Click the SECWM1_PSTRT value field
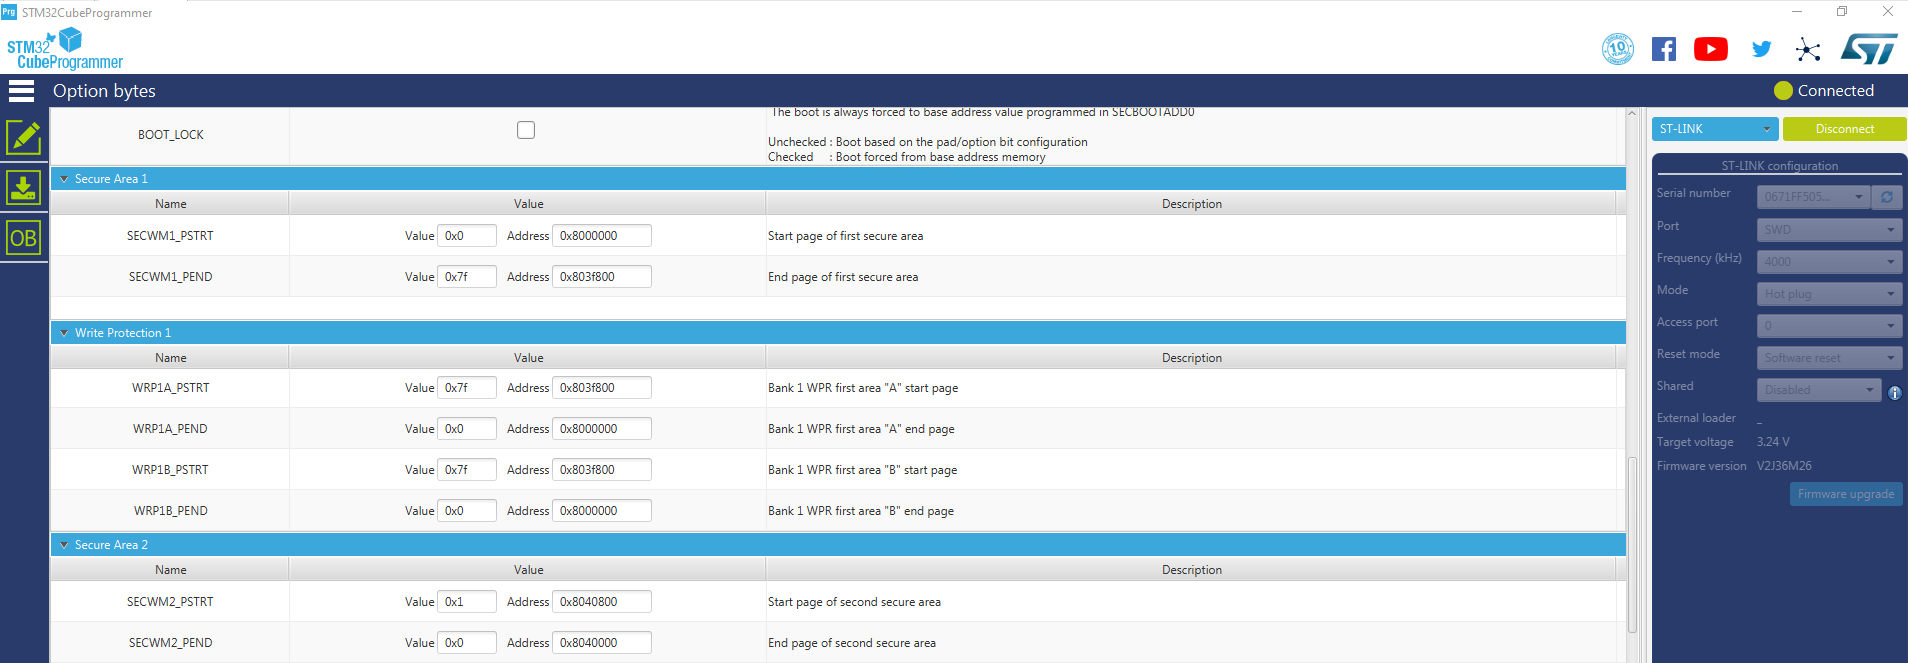Viewport: 1908px width, 663px height. click(x=466, y=236)
